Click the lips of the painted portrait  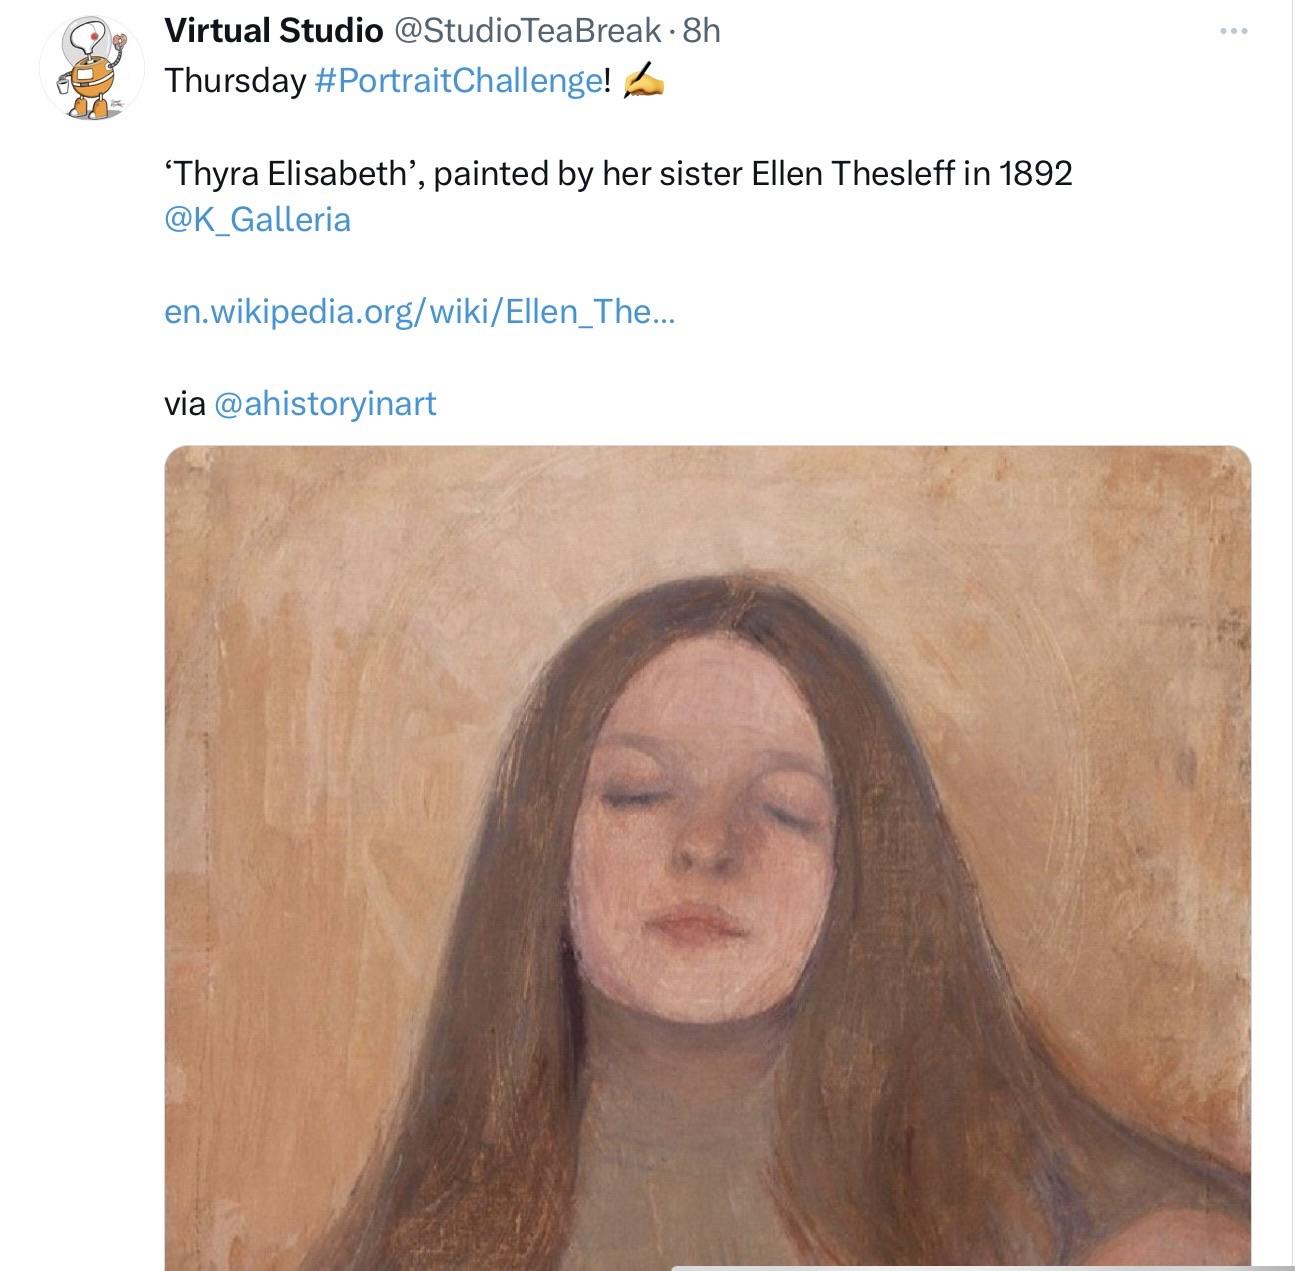point(697,922)
